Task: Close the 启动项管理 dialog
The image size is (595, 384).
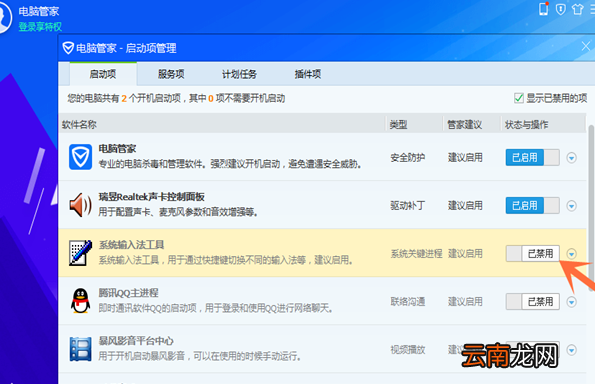Action: (586, 47)
